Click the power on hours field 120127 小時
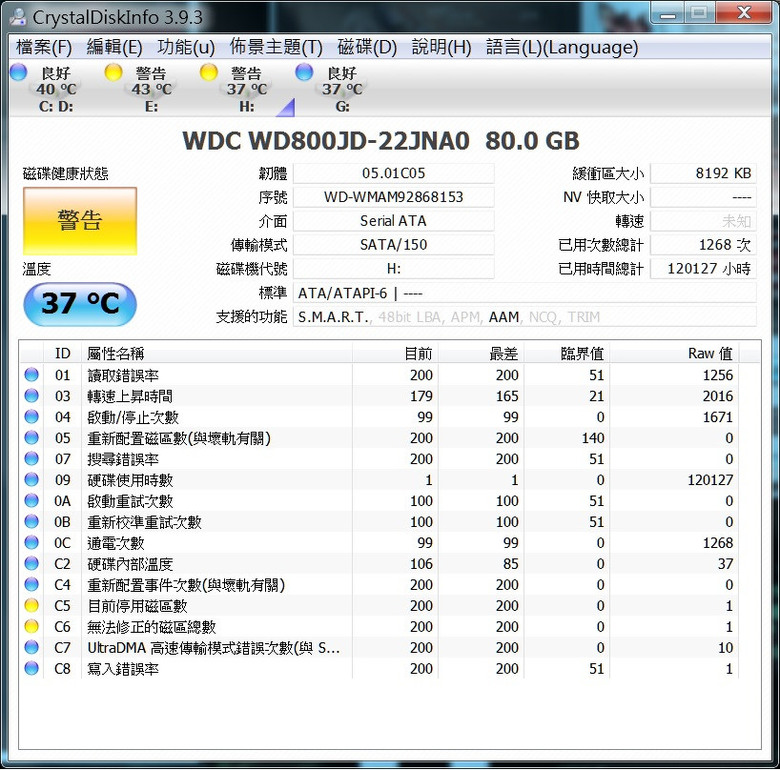Viewport: 780px width, 770px height. coord(703,269)
